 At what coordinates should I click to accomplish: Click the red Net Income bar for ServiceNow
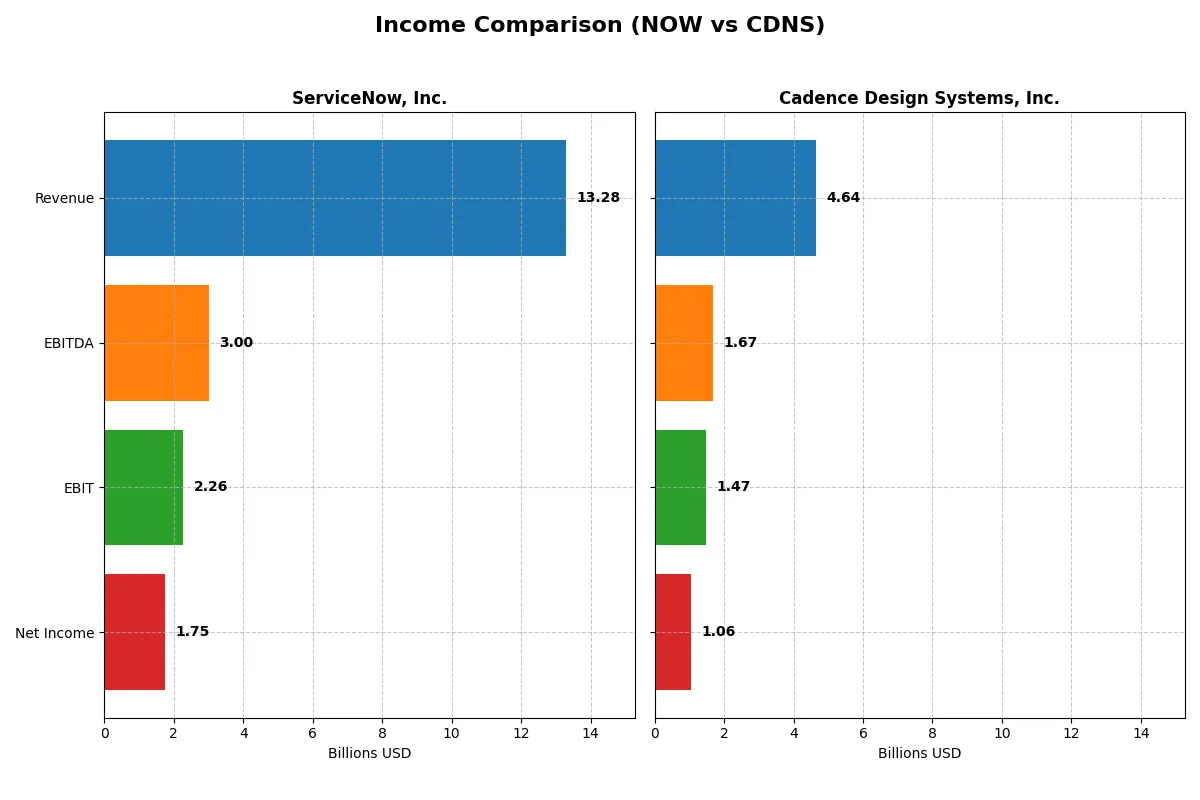pos(133,632)
